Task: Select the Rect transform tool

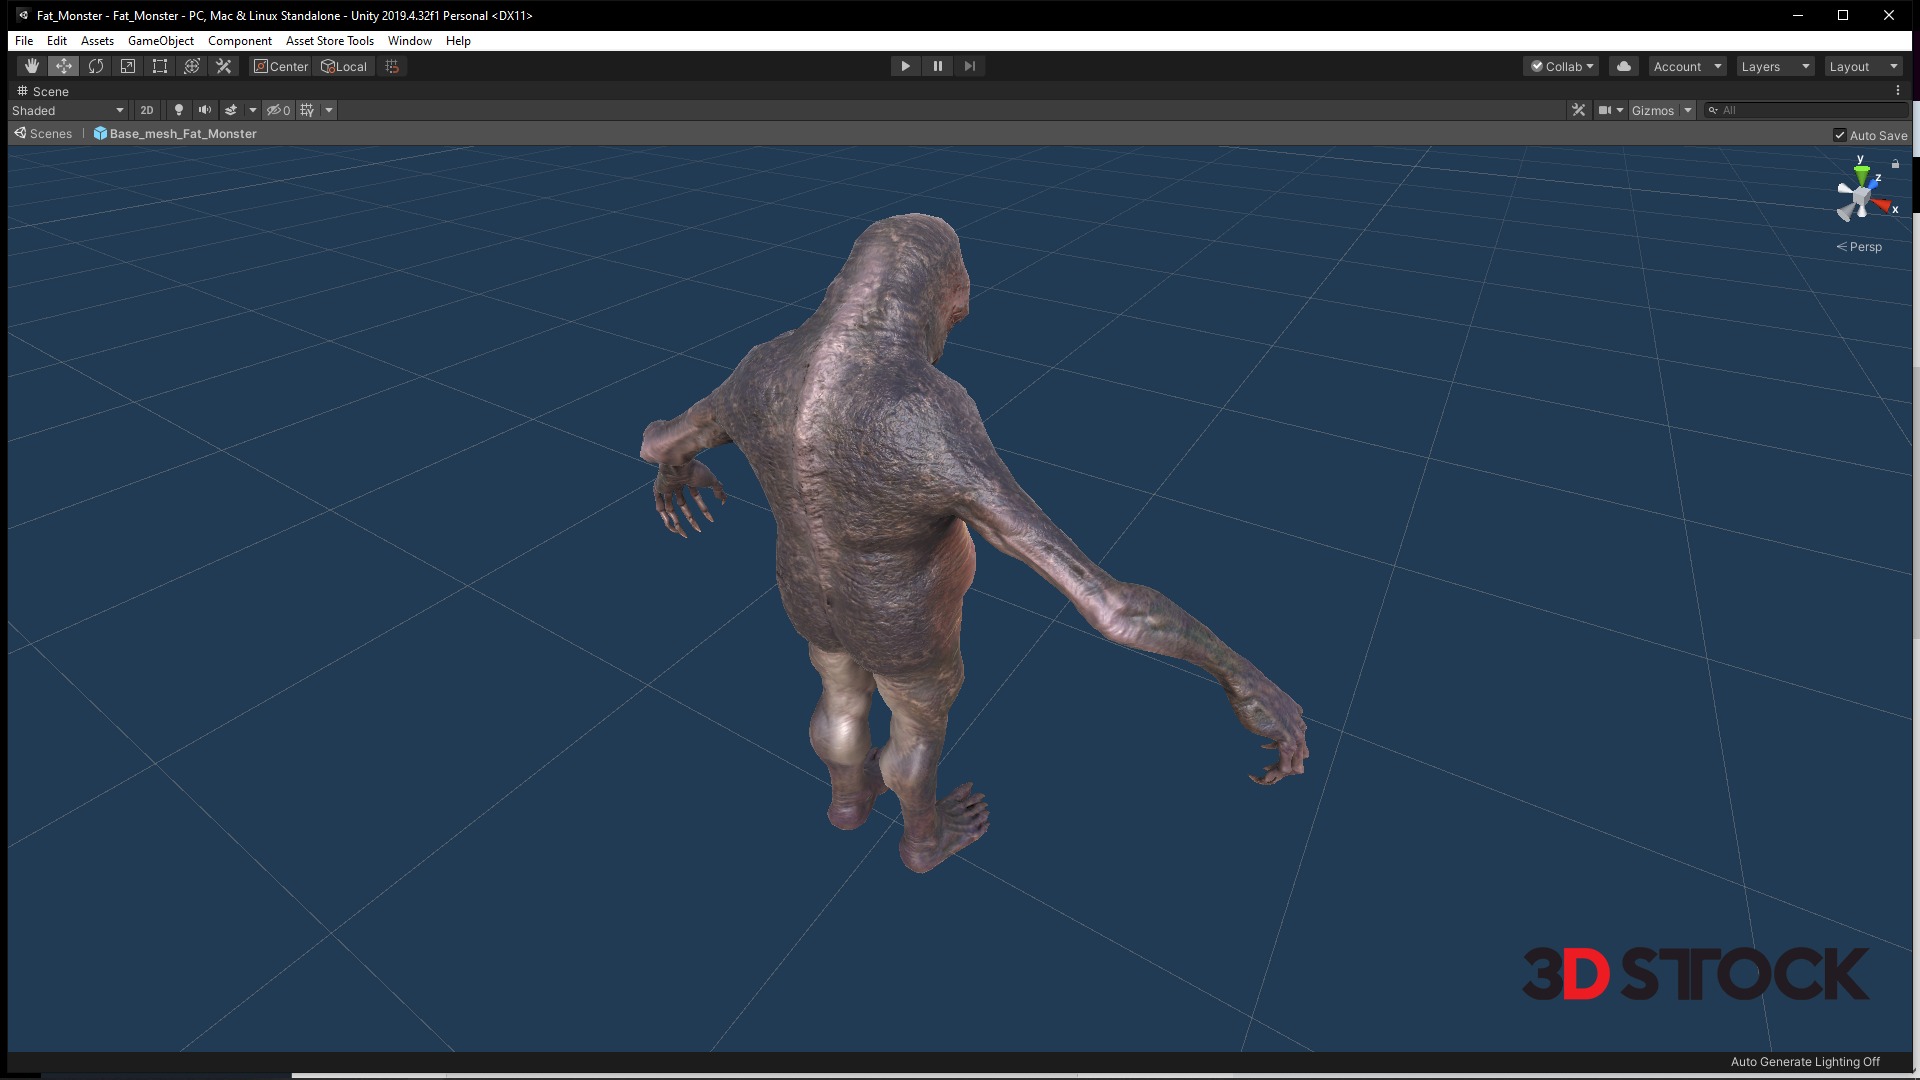Action: click(x=160, y=66)
